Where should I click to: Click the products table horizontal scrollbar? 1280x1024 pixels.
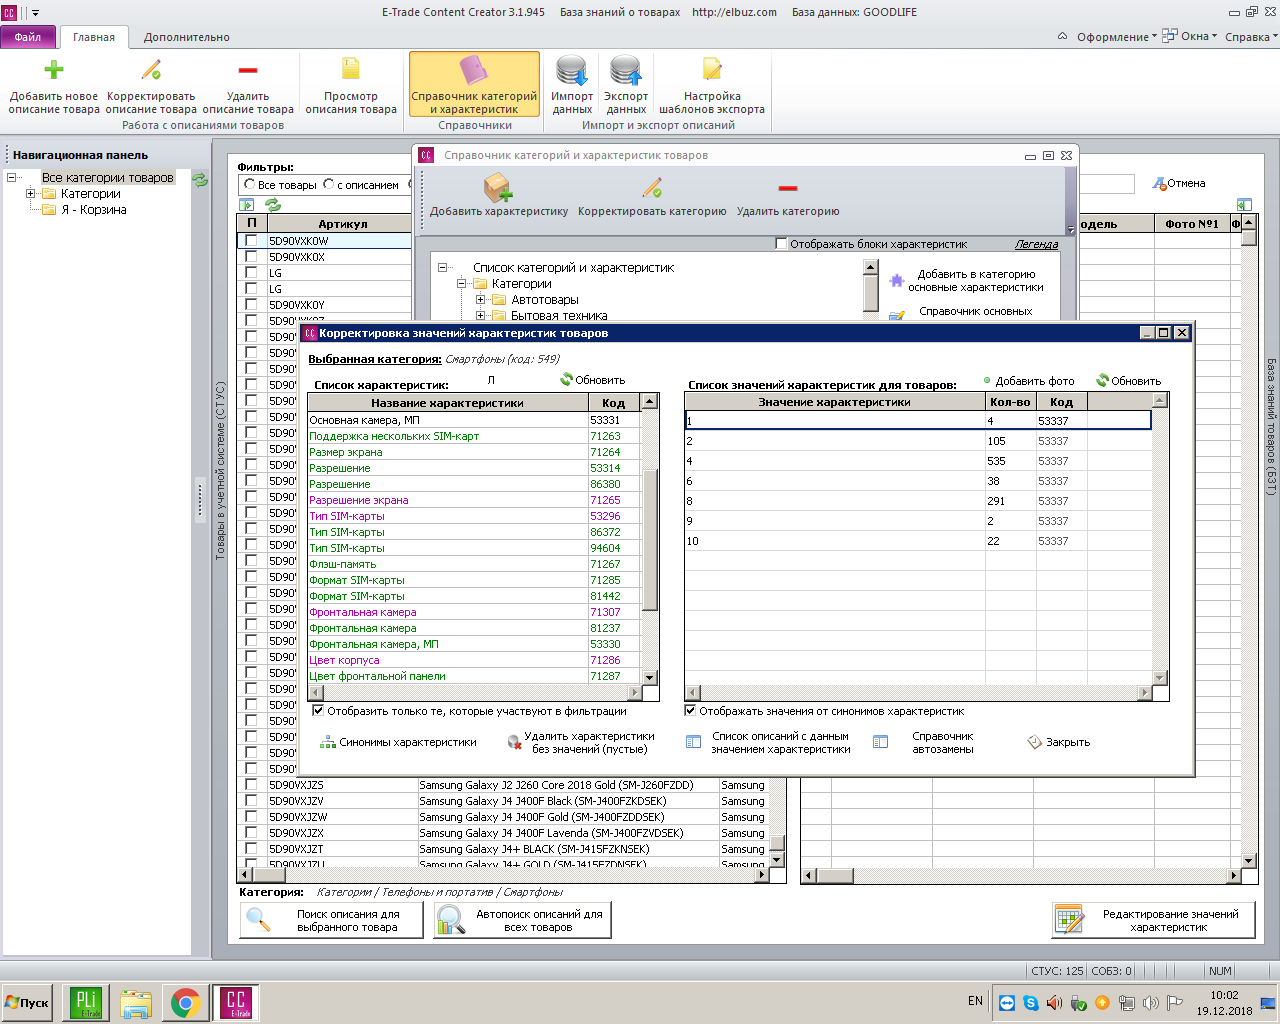[504, 875]
